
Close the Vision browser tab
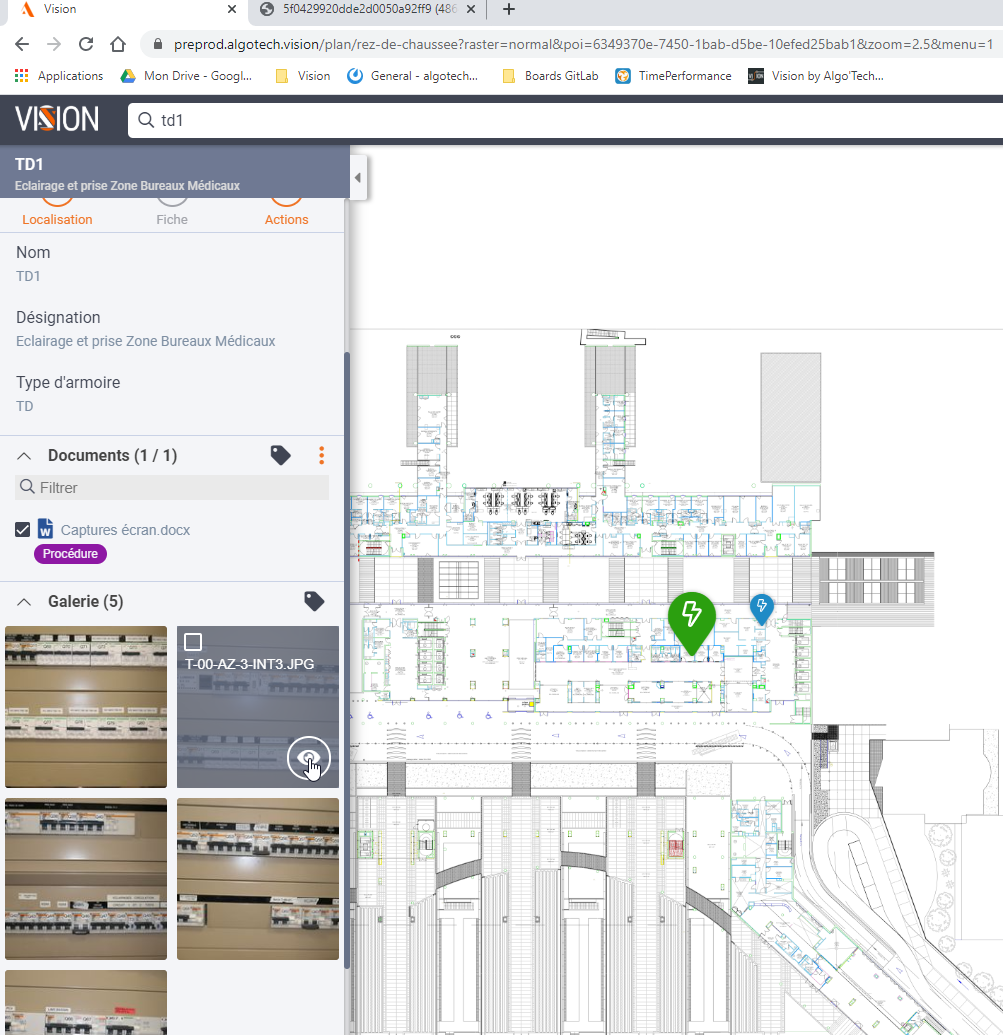pyautogui.click(x=232, y=9)
